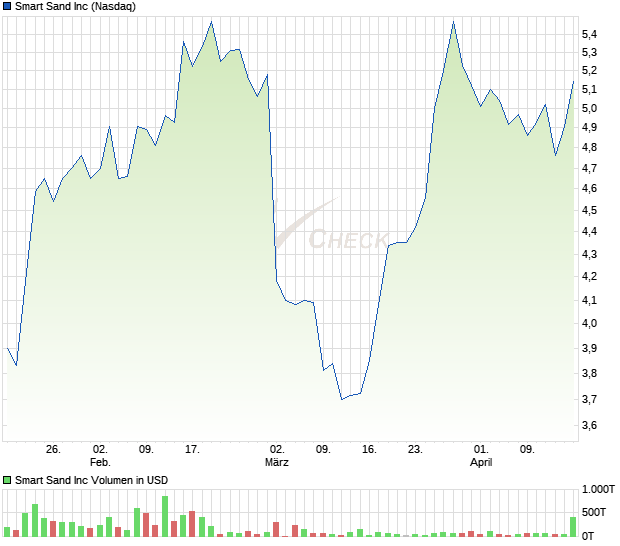Click the '17.' date label

192,450
